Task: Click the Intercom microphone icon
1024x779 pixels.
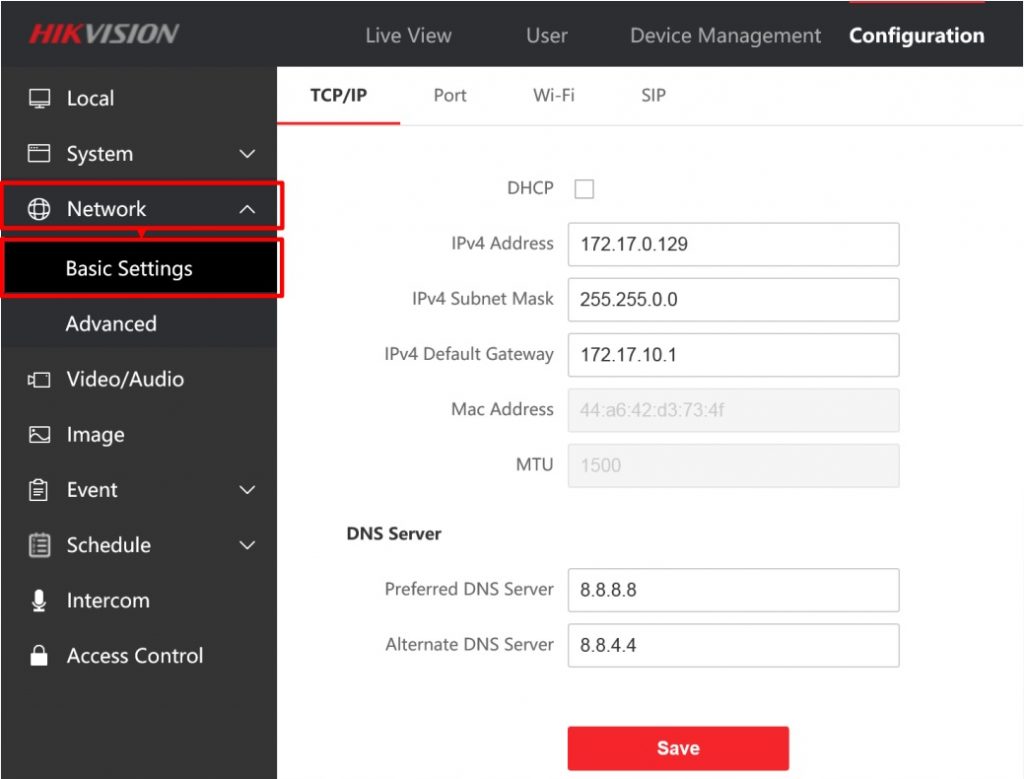Action: [x=39, y=601]
